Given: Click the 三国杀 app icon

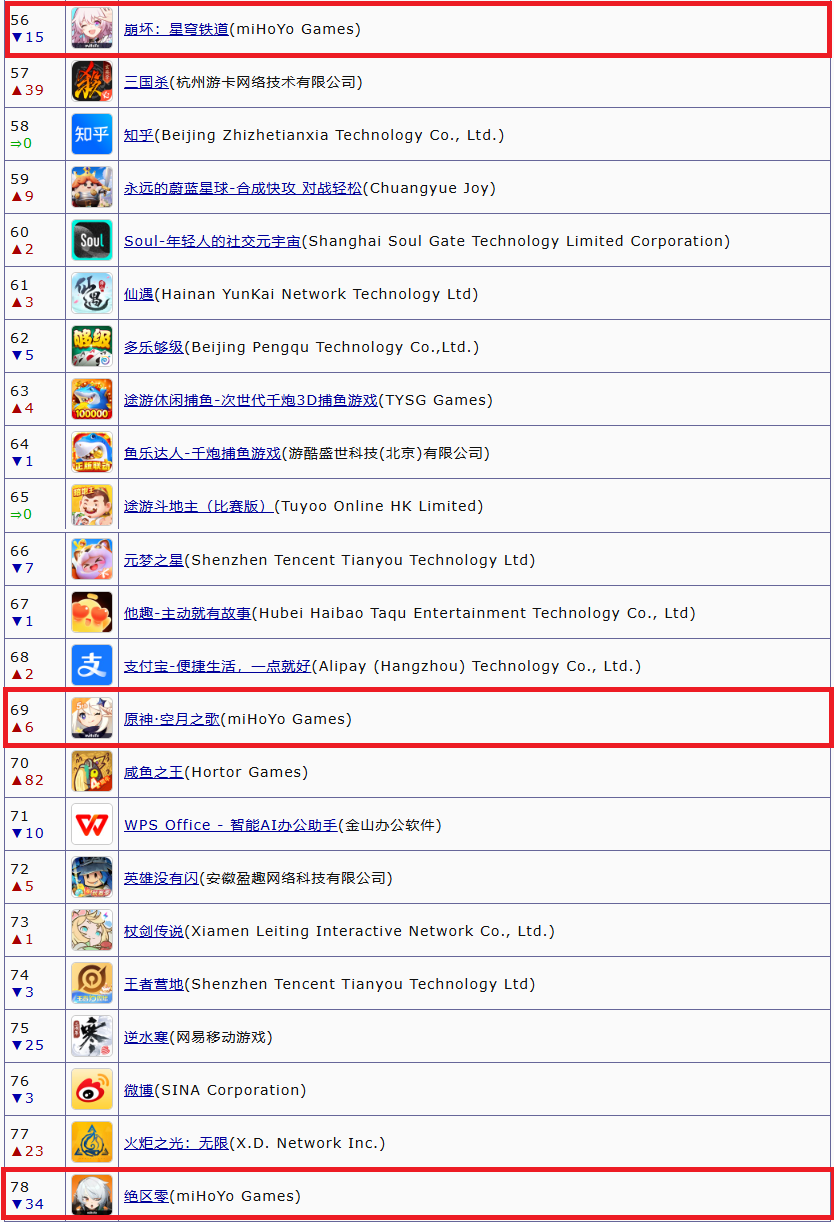Looking at the screenshot, I should coord(92,81).
